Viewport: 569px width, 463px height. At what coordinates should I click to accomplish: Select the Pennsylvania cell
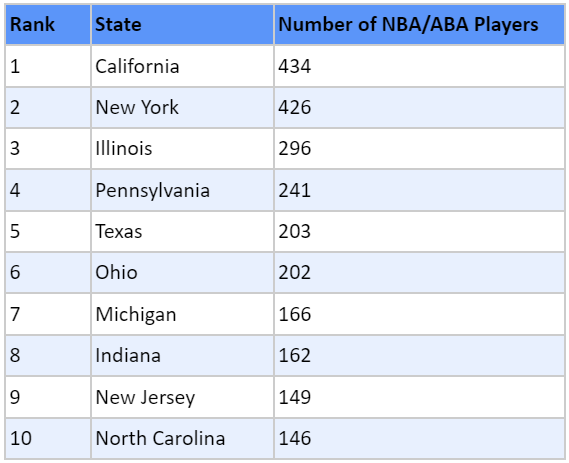183,190
